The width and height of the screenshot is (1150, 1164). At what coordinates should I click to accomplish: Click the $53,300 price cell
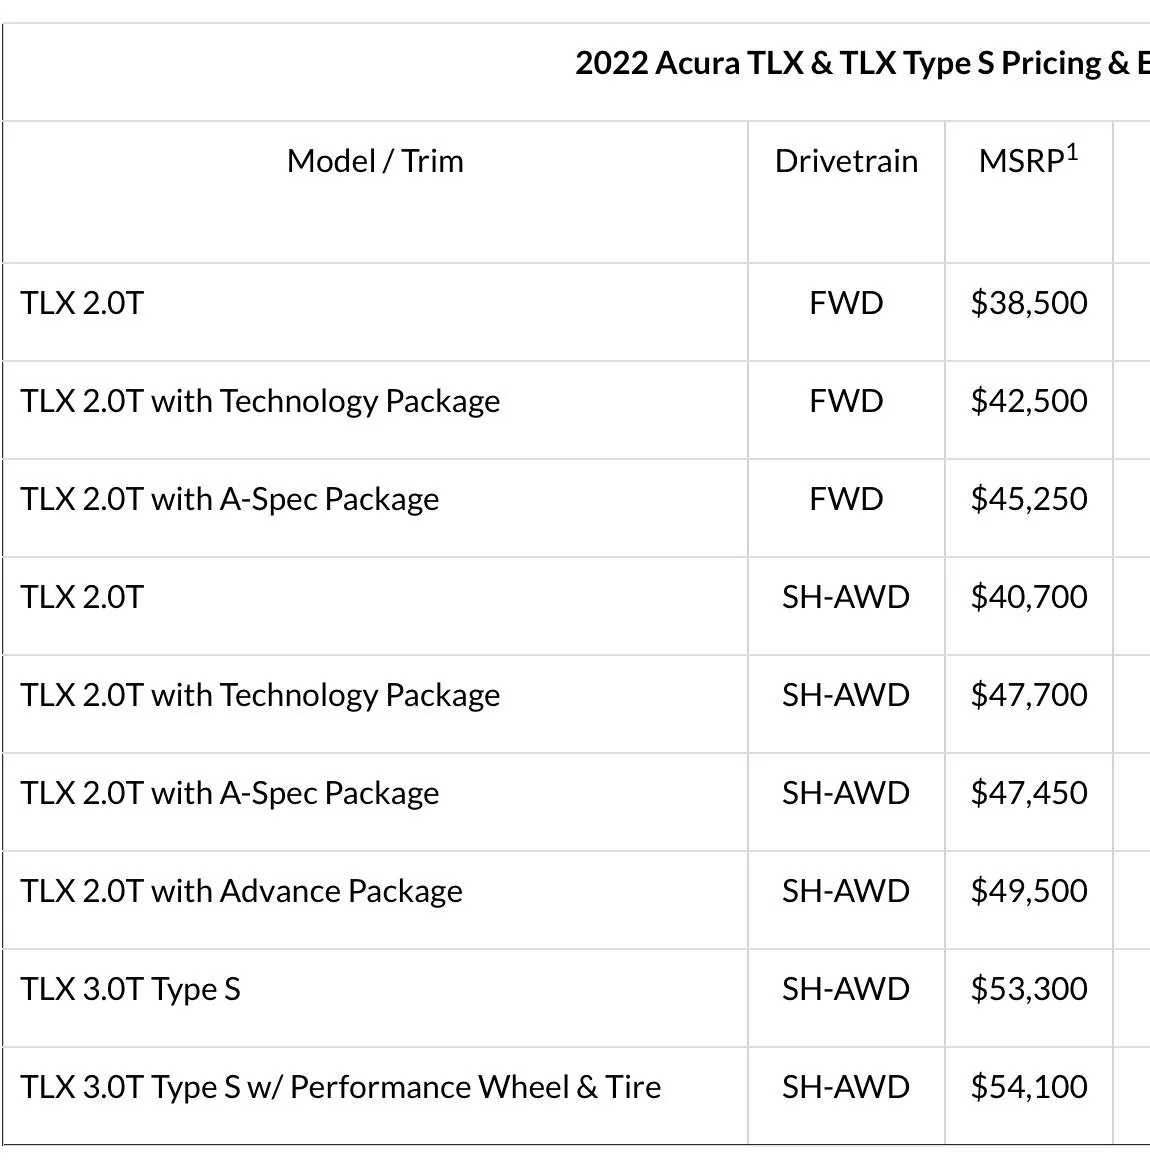1029,989
